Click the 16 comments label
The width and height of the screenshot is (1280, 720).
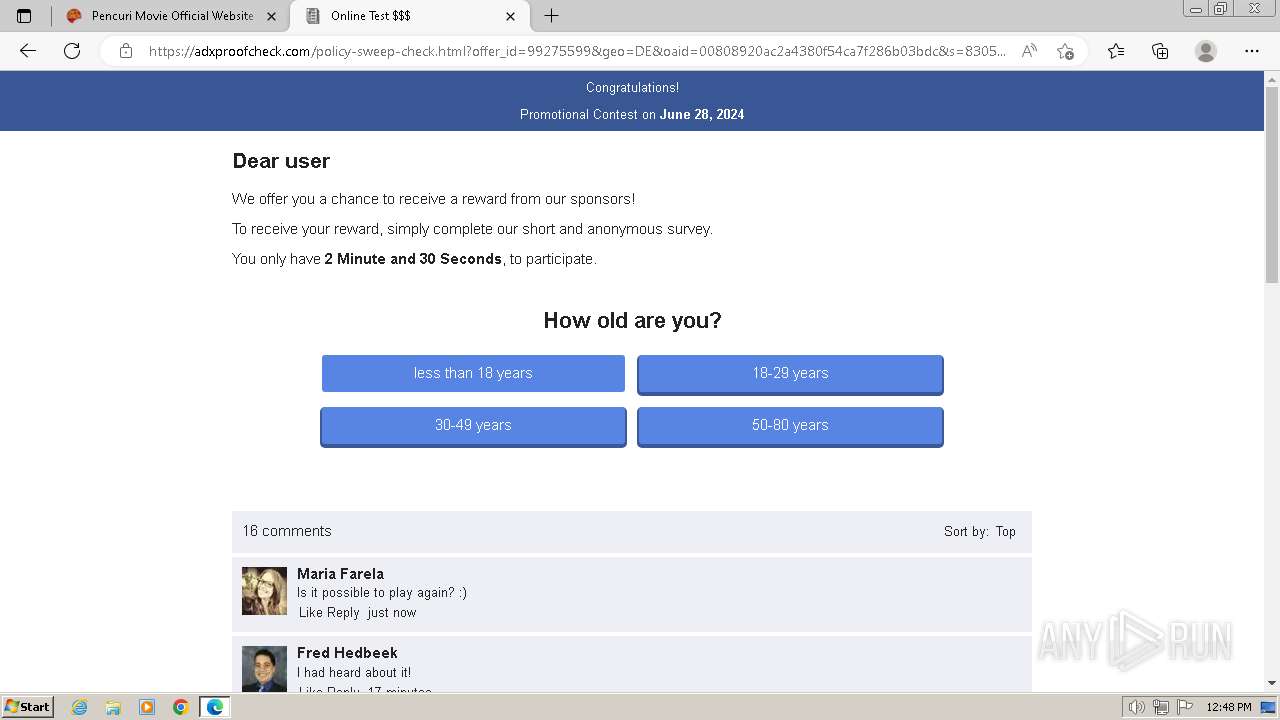pyautogui.click(x=287, y=531)
